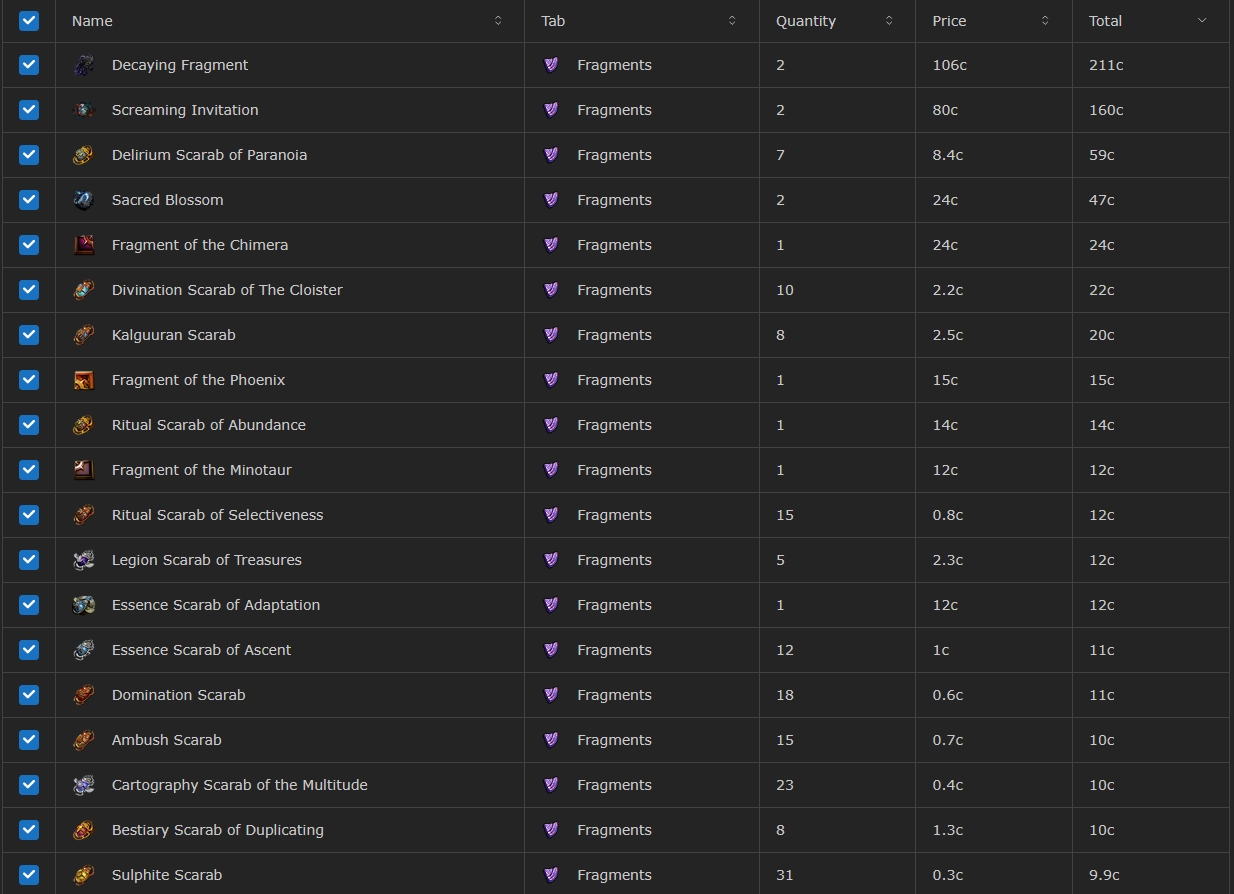Viewport: 1234px width, 894px height.
Task: Click the Fragments tab icon in Kalguuran Scarab row
Action: (550, 335)
